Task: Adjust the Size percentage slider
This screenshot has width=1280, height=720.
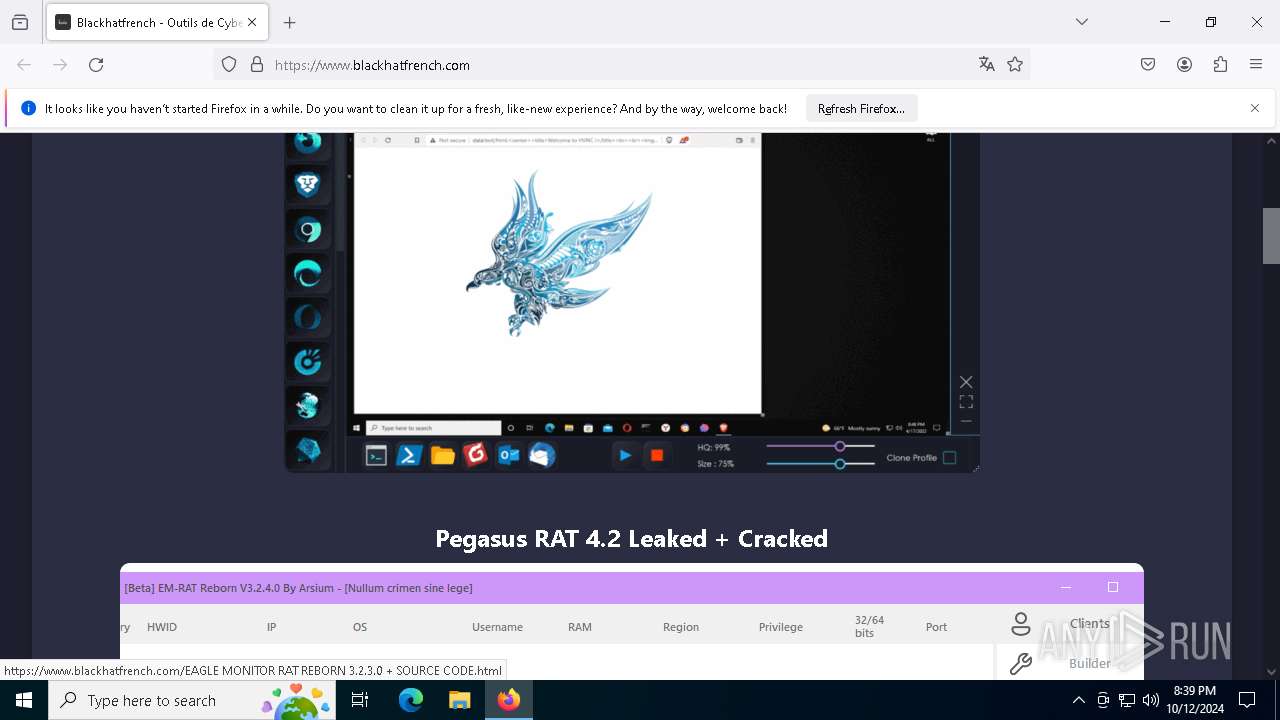Action: [x=820, y=464]
